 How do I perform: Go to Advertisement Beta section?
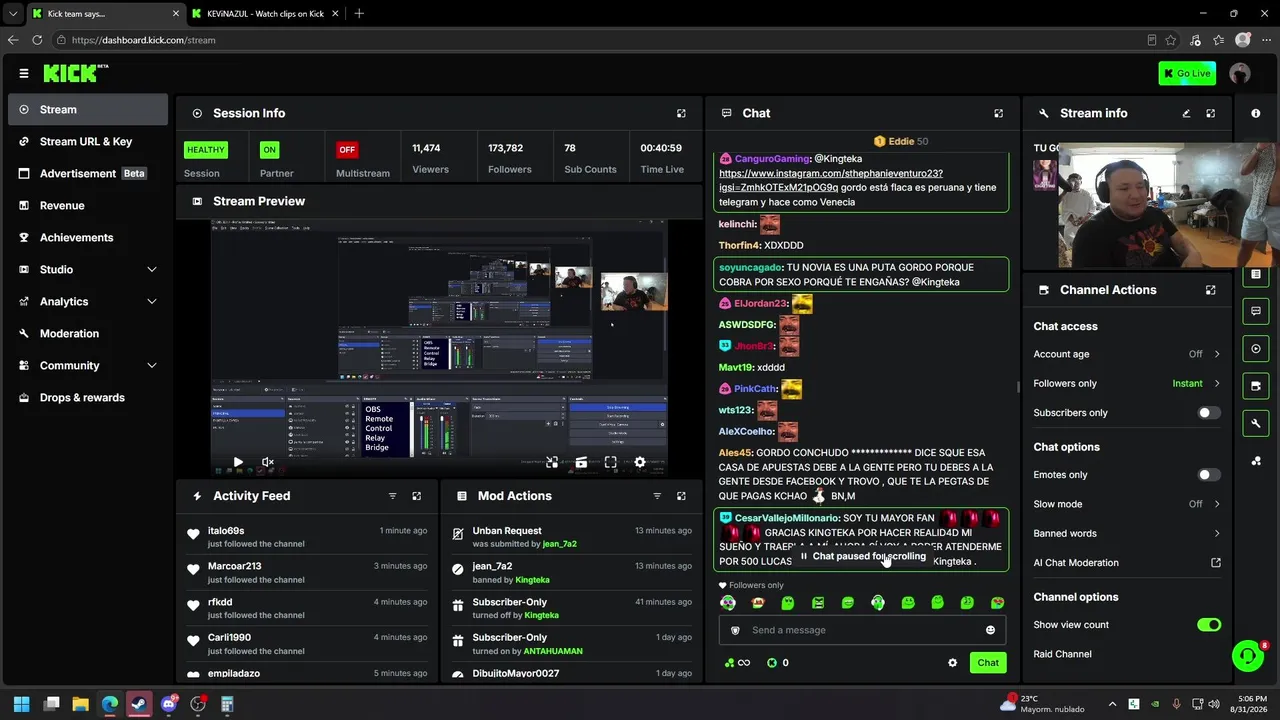88,174
